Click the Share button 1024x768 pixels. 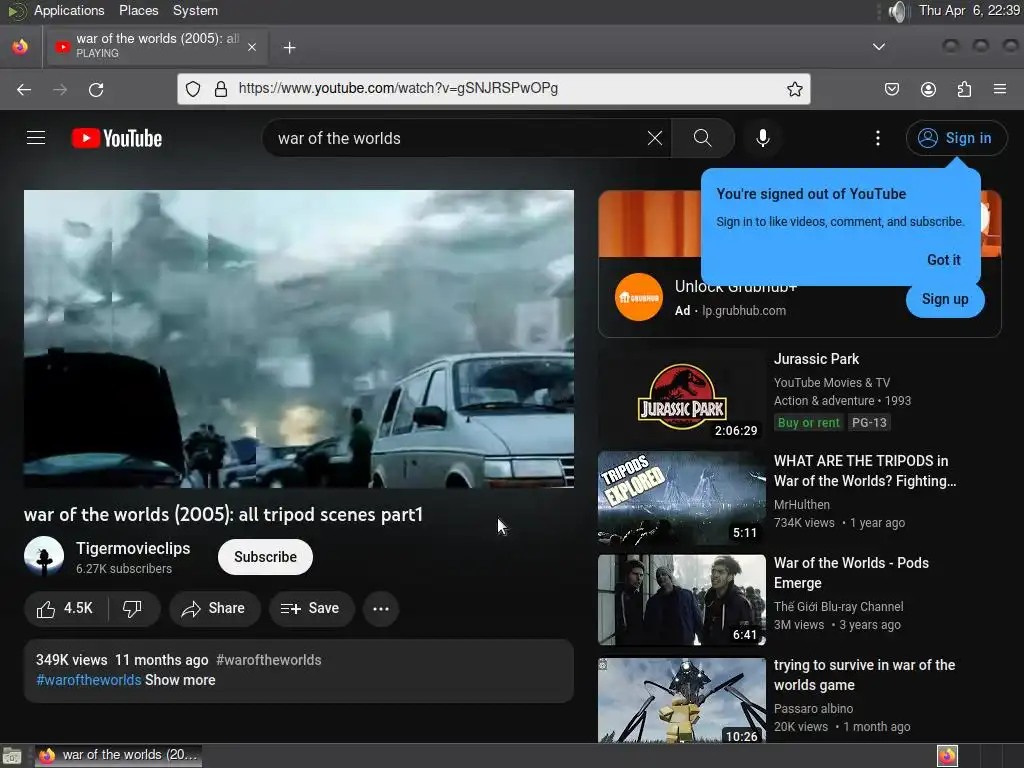[x=215, y=609]
